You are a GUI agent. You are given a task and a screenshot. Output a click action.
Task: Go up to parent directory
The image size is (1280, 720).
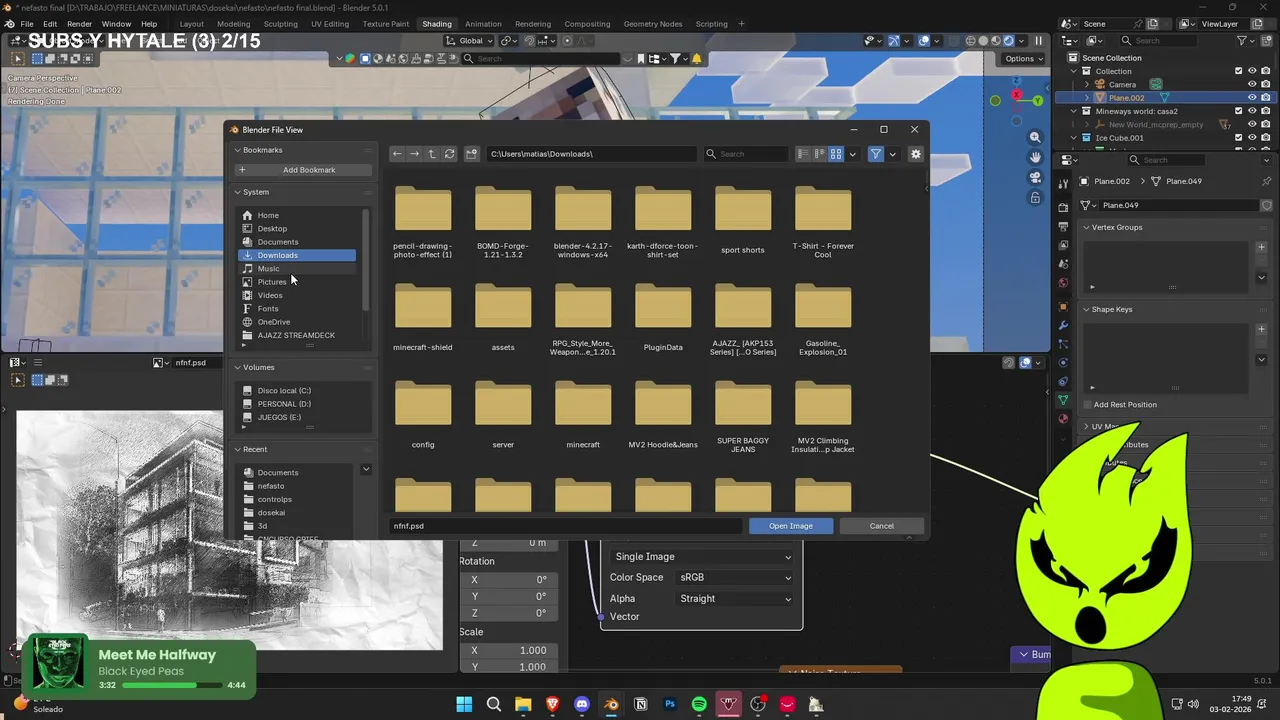tap(432, 154)
